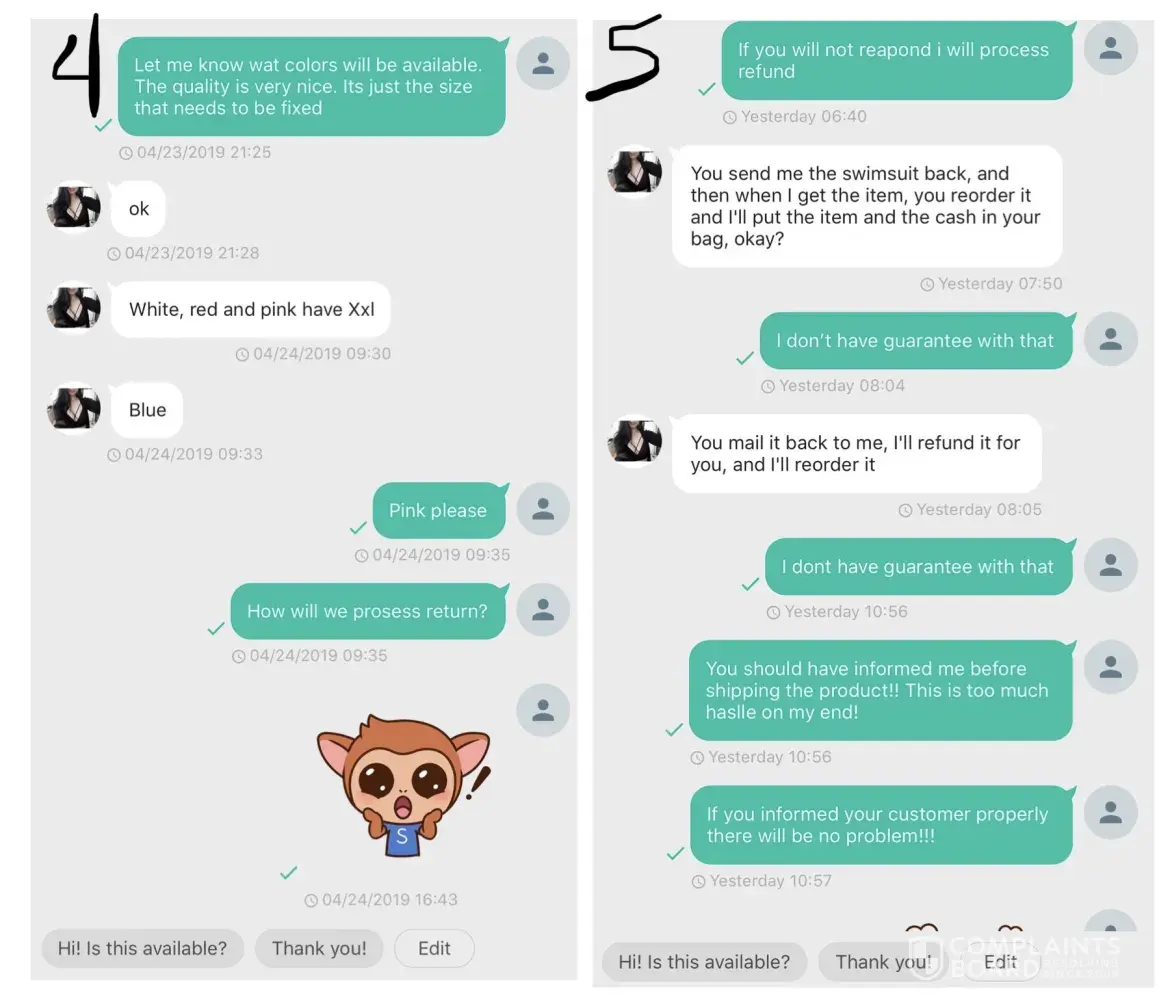Tap the seller avatar beside the "ok" message
This screenshot has width=1170, height=1000.
pyautogui.click(x=73, y=207)
